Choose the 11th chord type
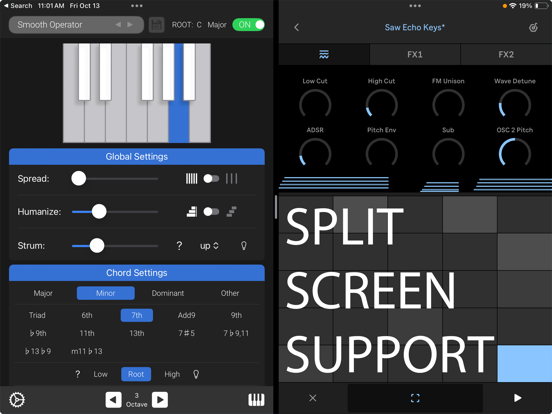552x414 pixels. click(x=87, y=333)
